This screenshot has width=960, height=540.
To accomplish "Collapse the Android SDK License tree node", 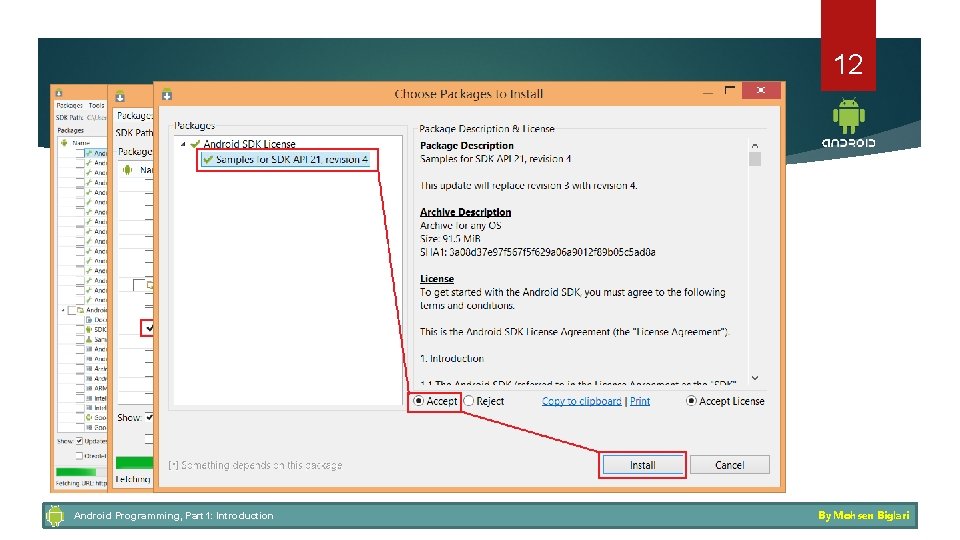I will click(183, 144).
